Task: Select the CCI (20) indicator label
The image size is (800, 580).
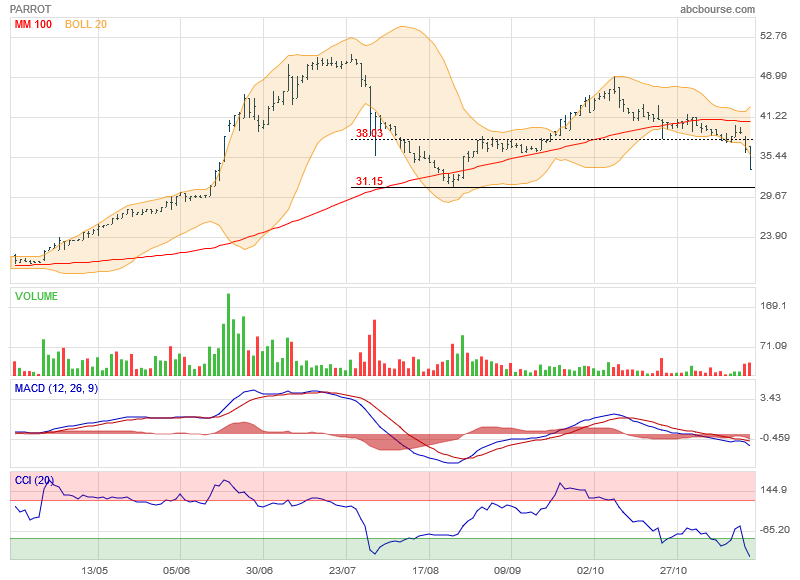Action: [34, 481]
